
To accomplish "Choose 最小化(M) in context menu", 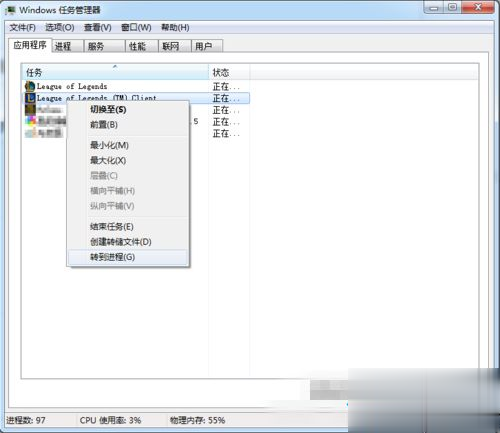I will 128,145.
